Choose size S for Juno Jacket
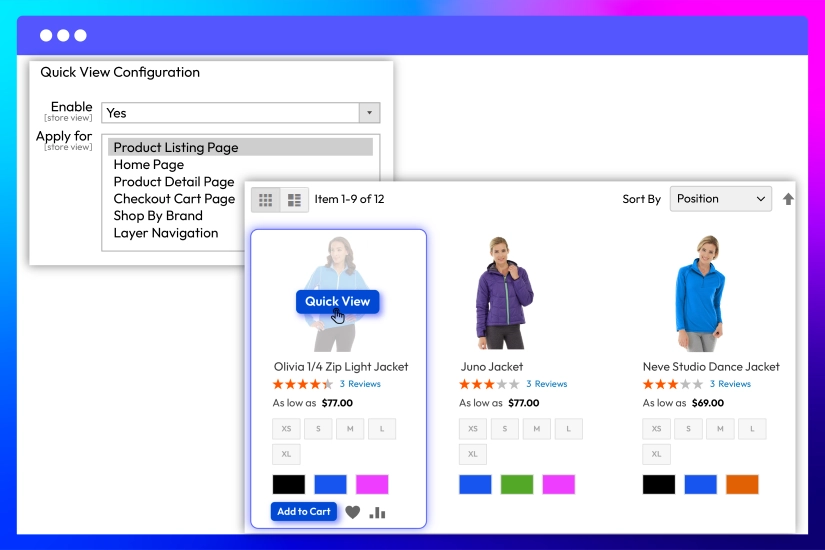This screenshot has height=550, width=825. (x=505, y=429)
